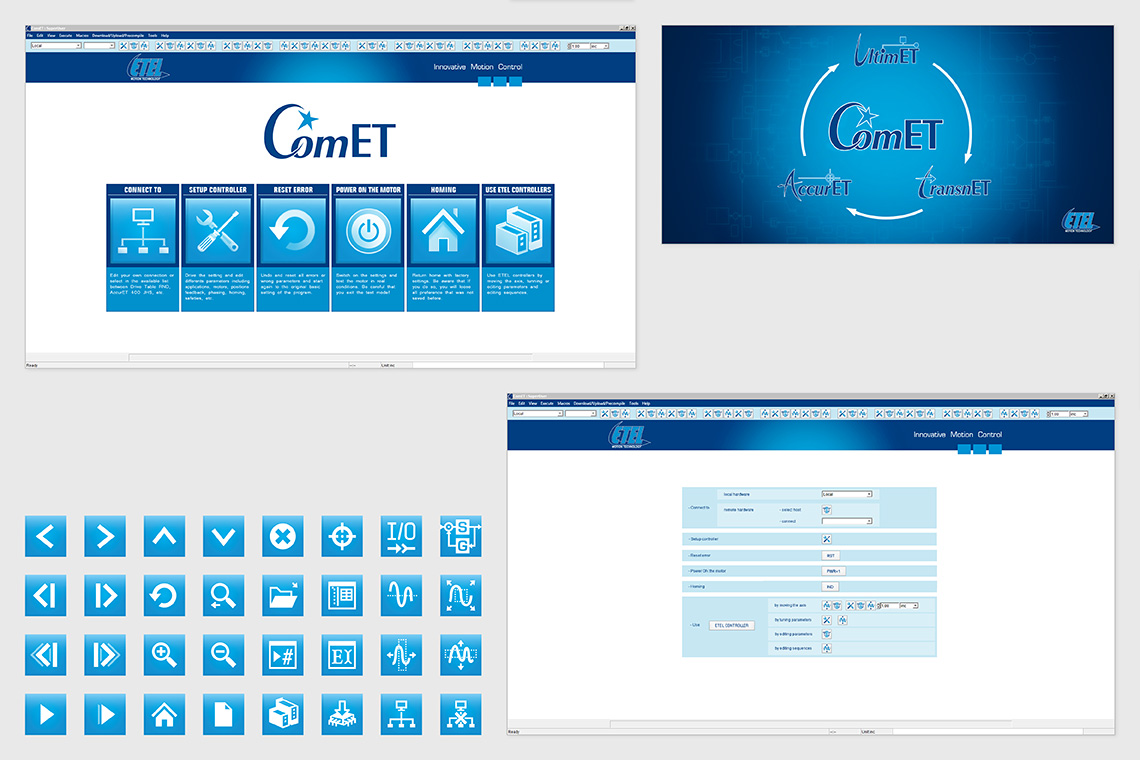Viewport: 1140px width, 760px height.
Task: Click the plain play triangle icon
Action: (x=46, y=714)
